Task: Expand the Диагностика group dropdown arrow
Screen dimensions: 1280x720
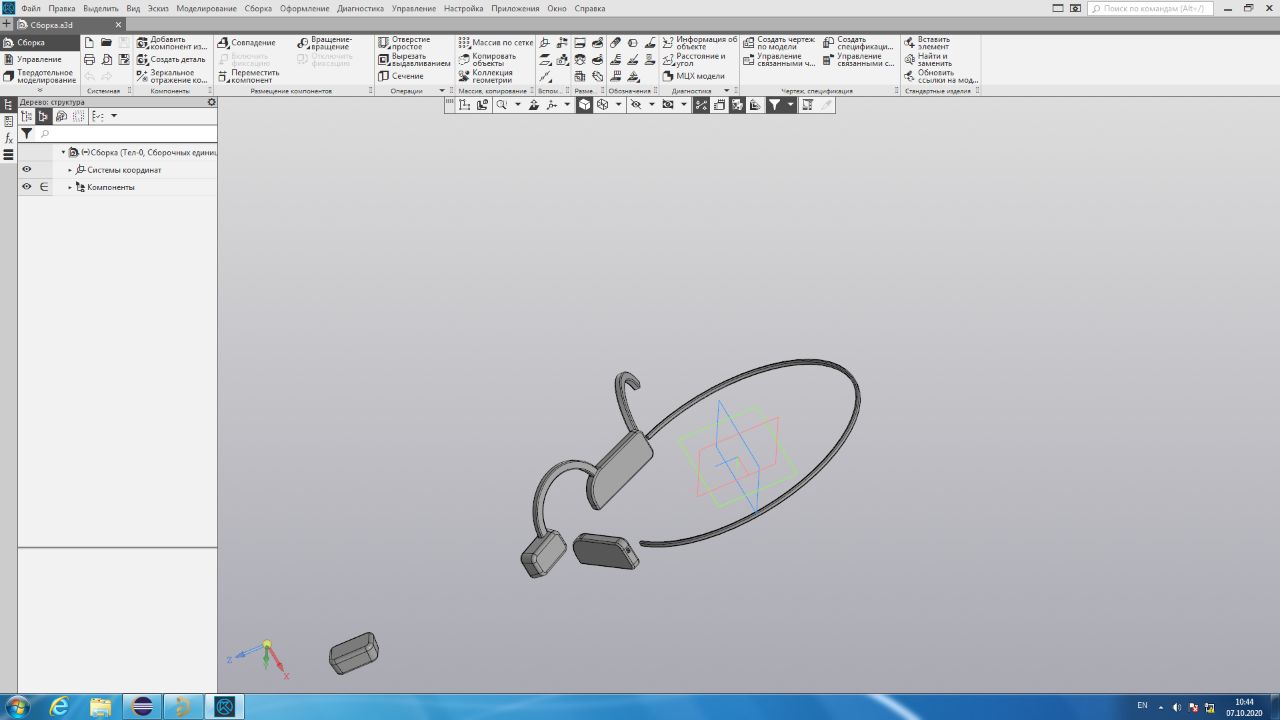Action: 726,91
